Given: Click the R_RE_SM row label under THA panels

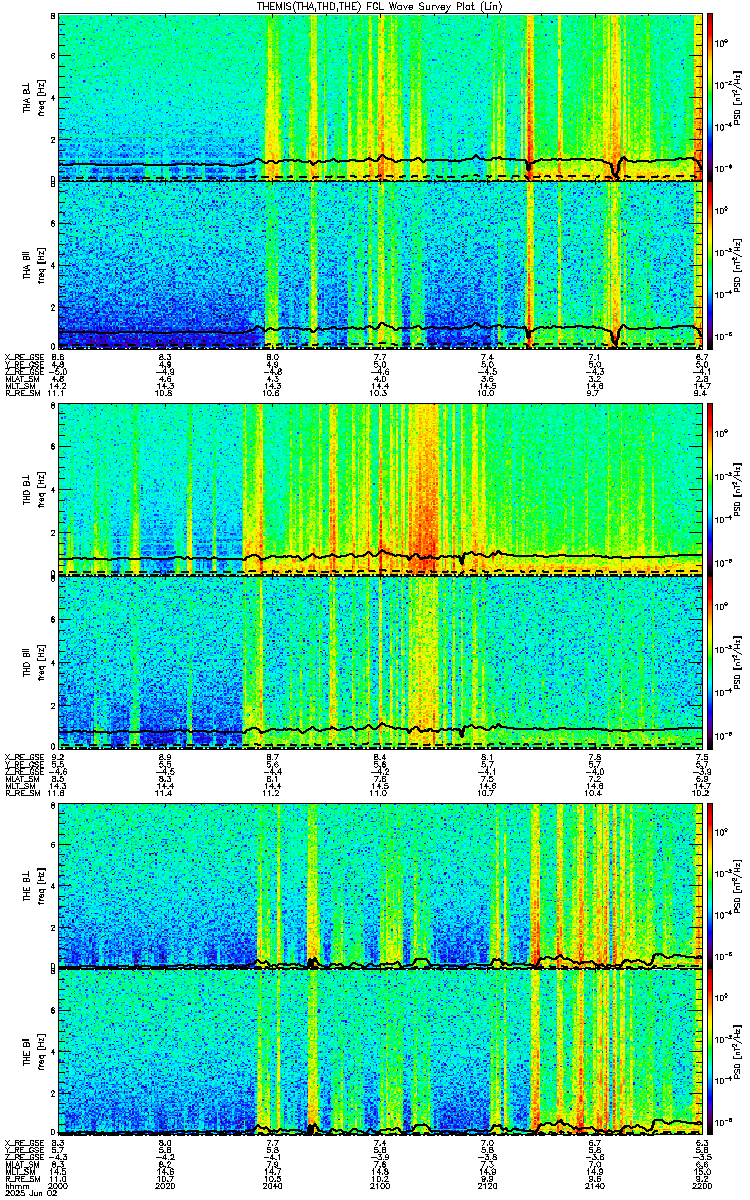Looking at the screenshot, I should [x=21, y=395].
